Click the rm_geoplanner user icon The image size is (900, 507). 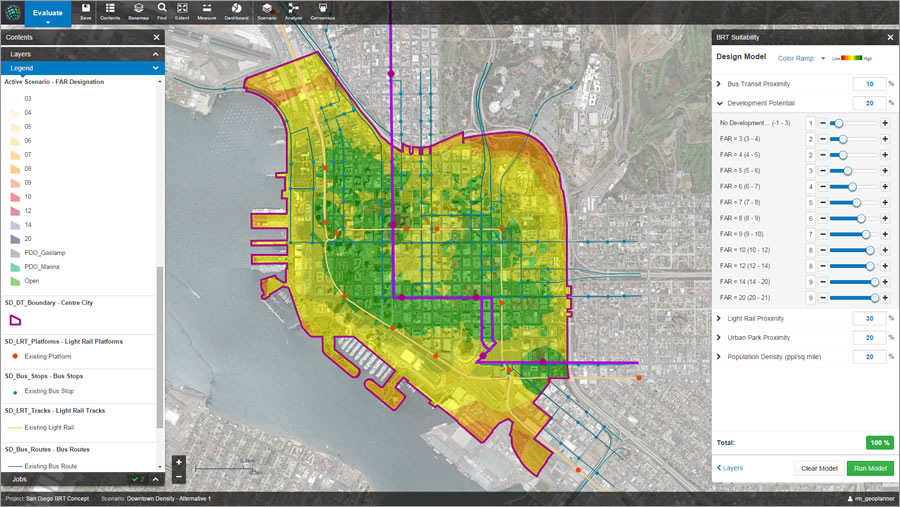851,499
